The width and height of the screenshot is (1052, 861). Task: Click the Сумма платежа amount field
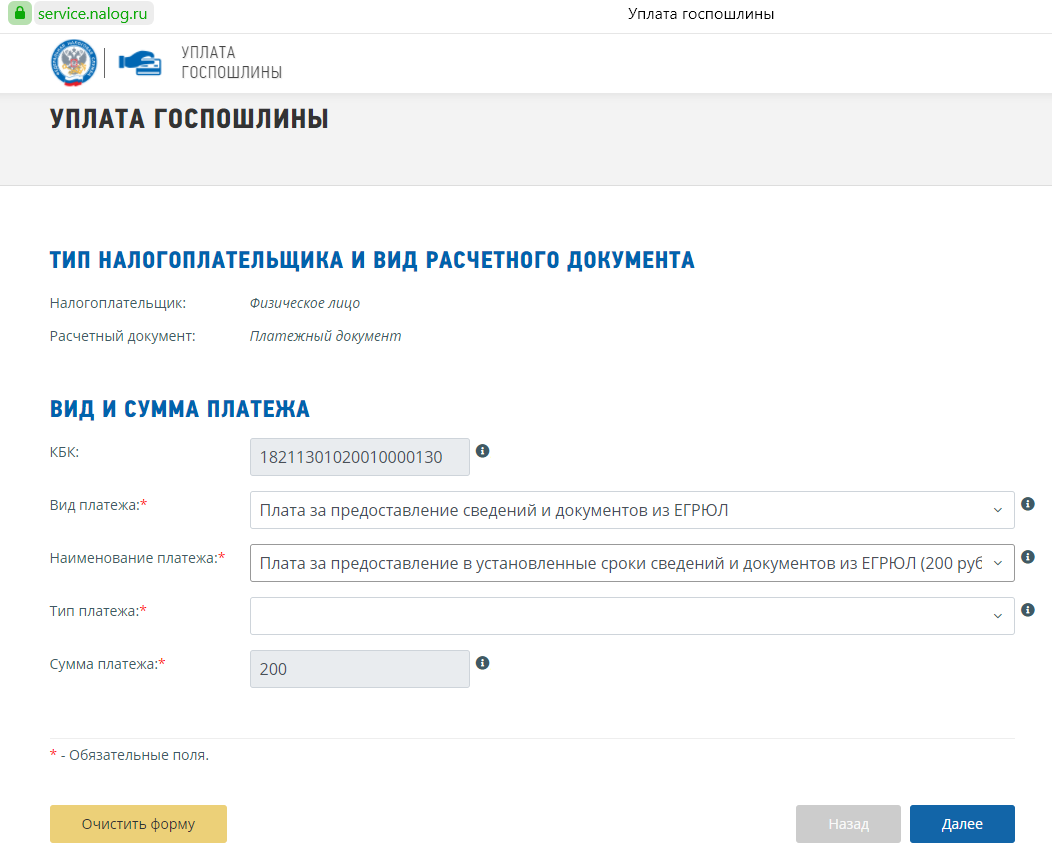coord(359,668)
